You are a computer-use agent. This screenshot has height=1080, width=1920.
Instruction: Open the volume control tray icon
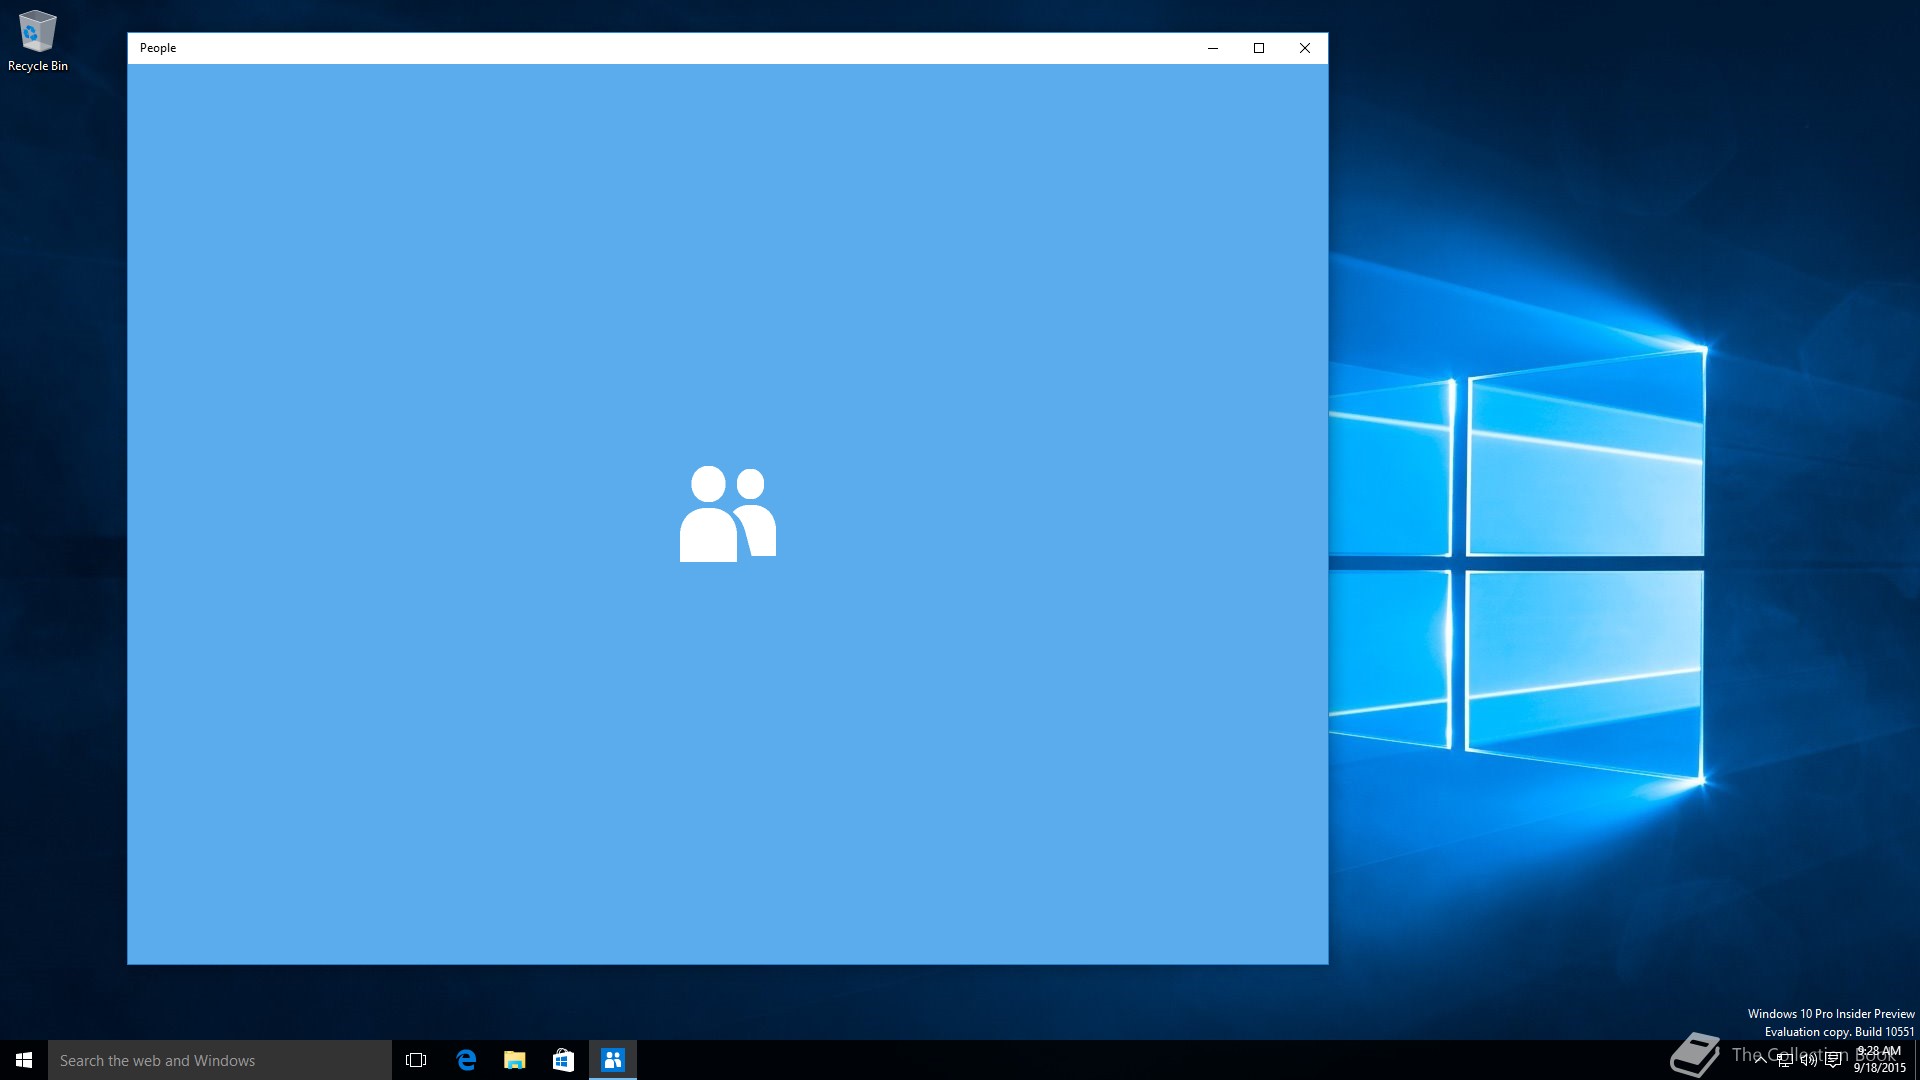[x=1808, y=1060]
